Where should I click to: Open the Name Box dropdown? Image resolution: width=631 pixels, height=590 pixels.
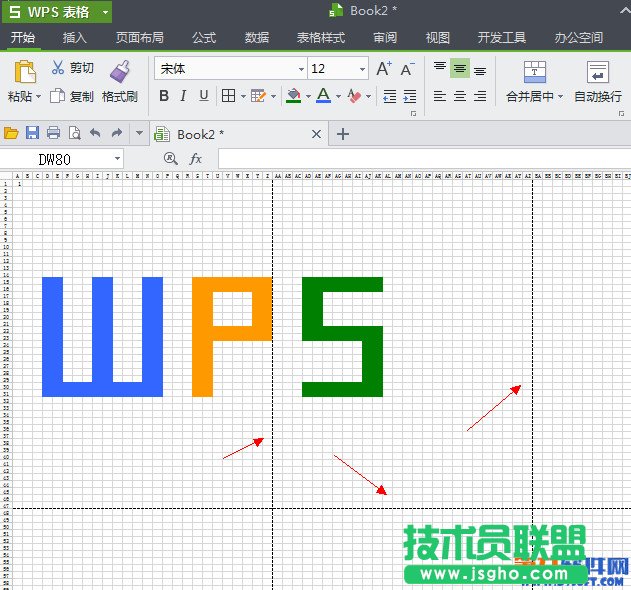(117, 159)
